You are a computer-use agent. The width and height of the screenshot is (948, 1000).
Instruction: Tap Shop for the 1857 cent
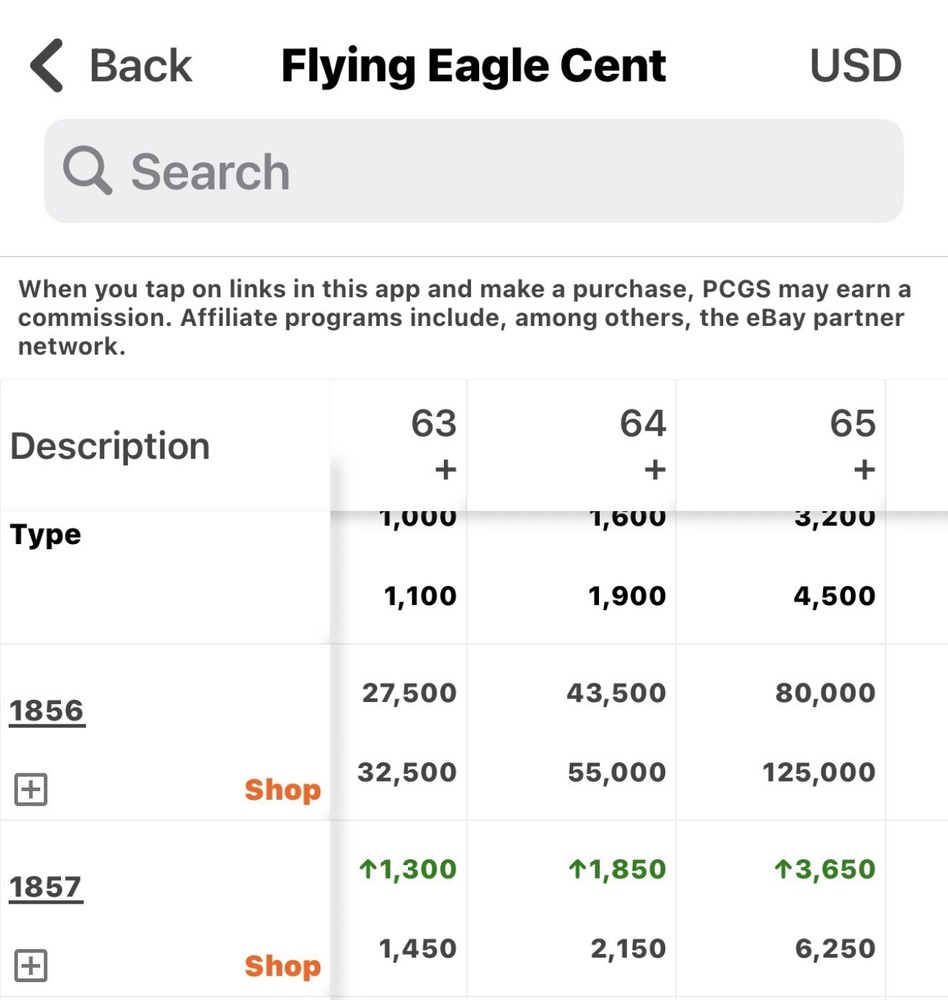pyautogui.click(x=282, y=966)
